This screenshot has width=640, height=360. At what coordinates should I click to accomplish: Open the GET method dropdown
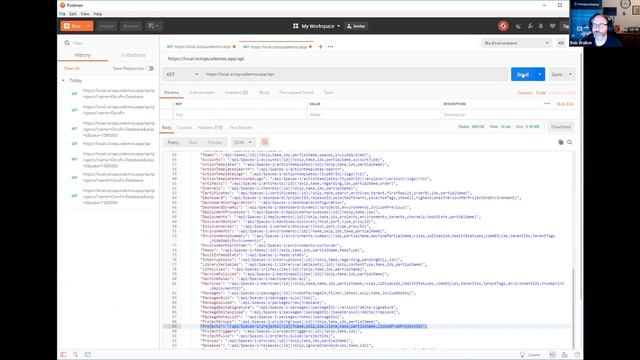click(182, 74)
